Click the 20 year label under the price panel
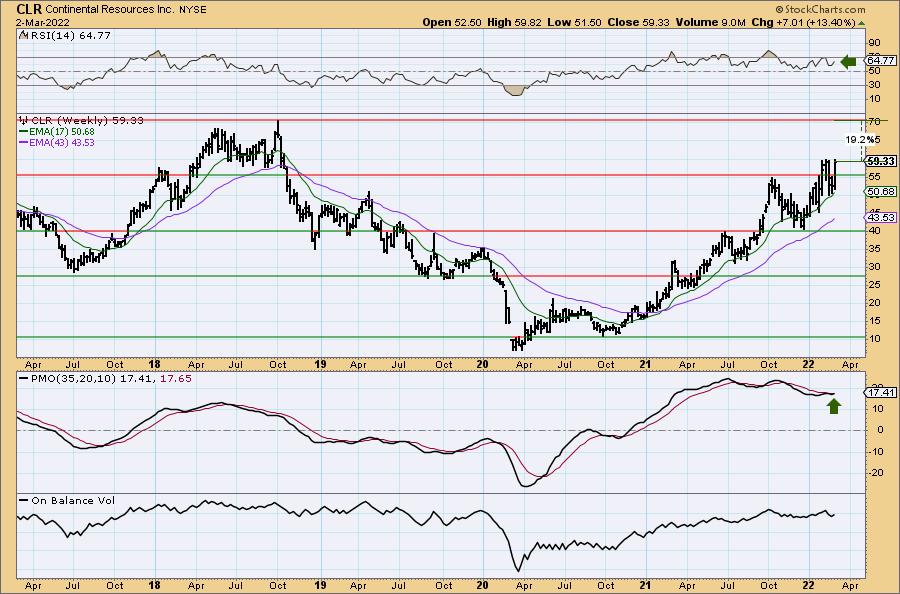900x594 pixels. pos(482,364)
